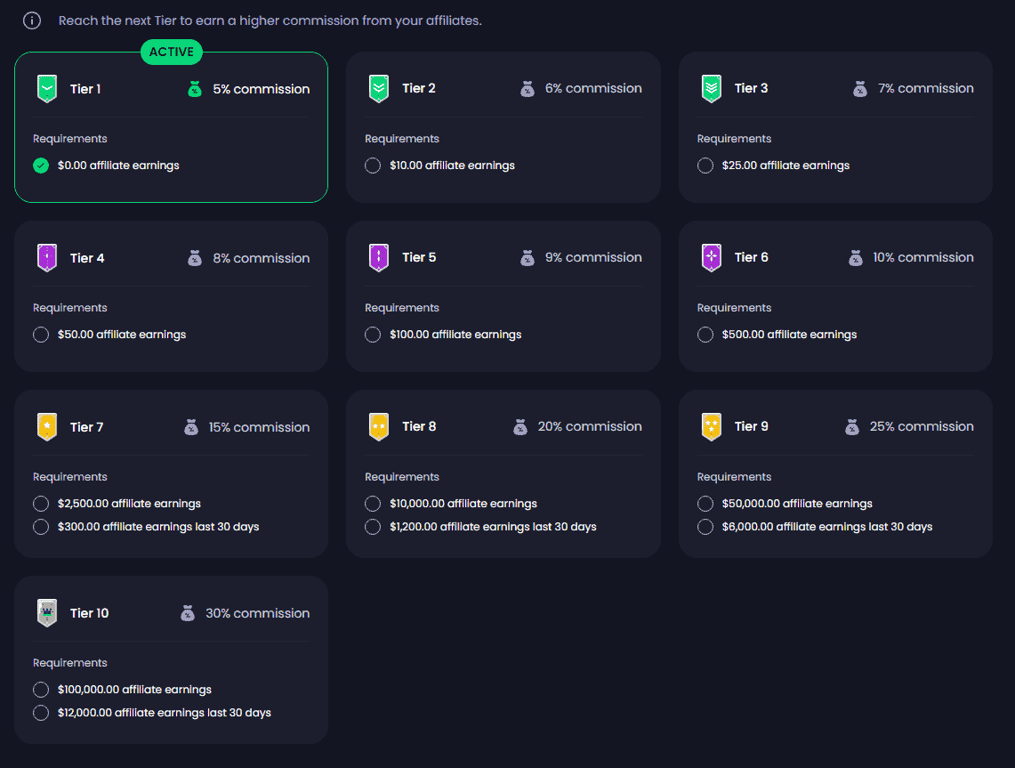This screenshot has height=768, width=1015.
Task: Click the 30% commission label
Action: tap(257, 613)
